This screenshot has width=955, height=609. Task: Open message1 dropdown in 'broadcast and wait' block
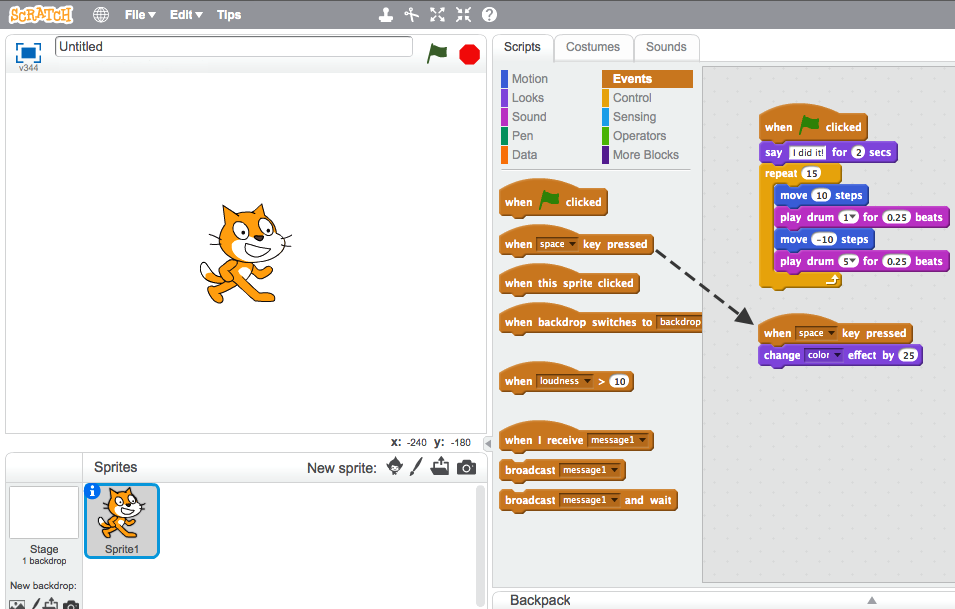(x=590, y=500)
